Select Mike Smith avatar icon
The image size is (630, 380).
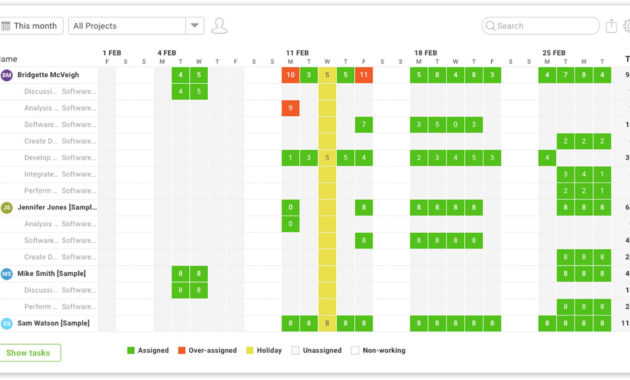(7, 274)
